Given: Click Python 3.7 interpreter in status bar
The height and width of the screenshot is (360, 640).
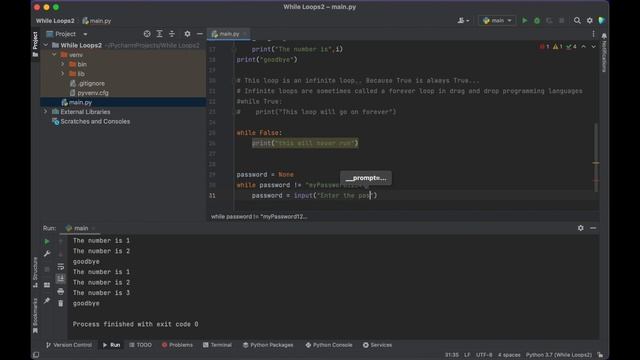Looking at the screenshot, I should [x=559, y=355].
